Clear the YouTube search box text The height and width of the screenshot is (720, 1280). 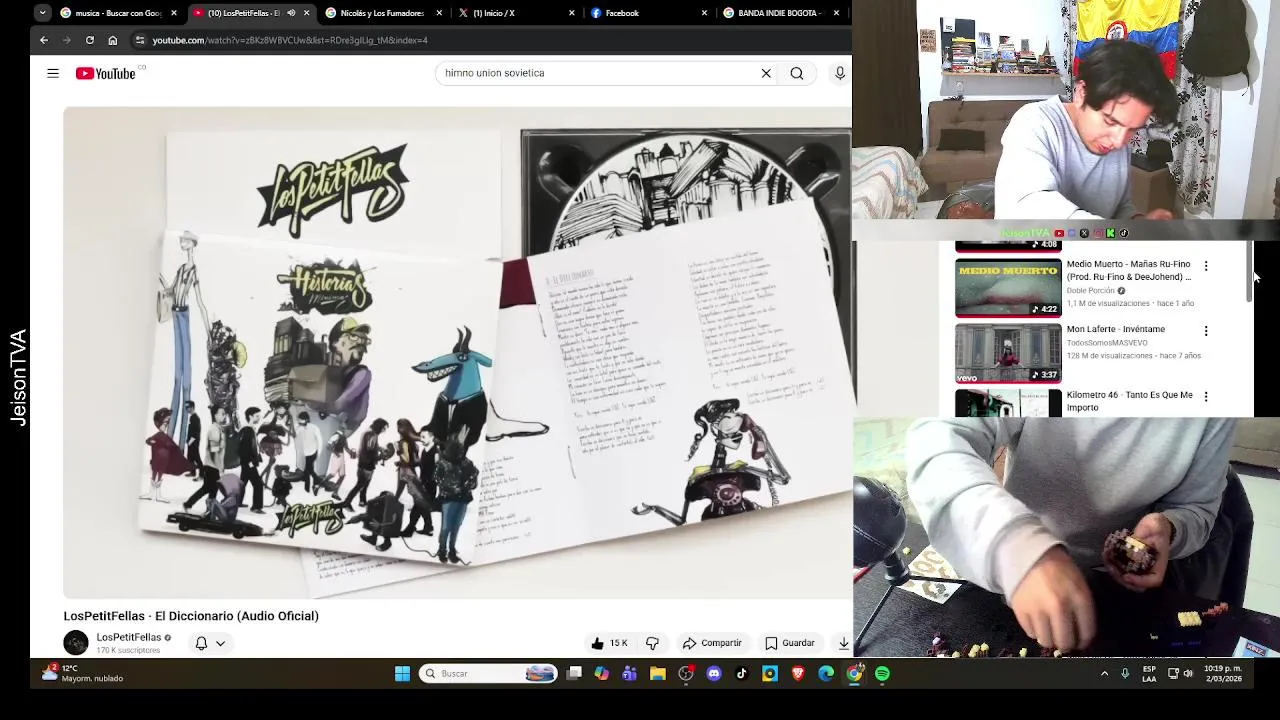coord(766,73)
